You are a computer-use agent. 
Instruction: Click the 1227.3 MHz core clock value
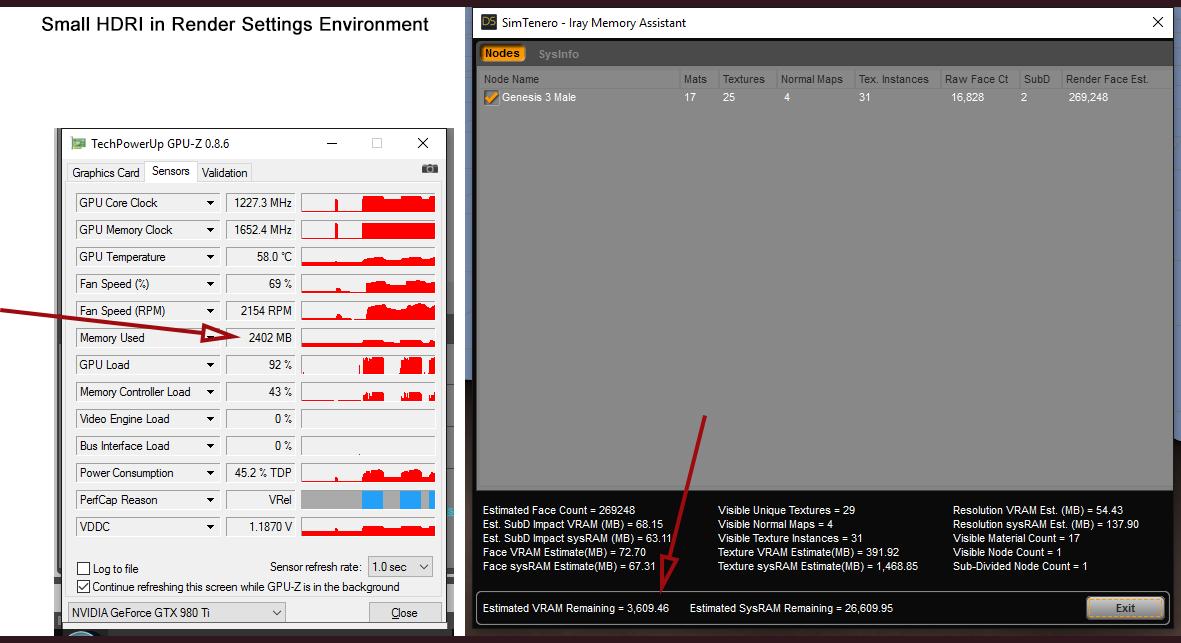tap(261, 203)
